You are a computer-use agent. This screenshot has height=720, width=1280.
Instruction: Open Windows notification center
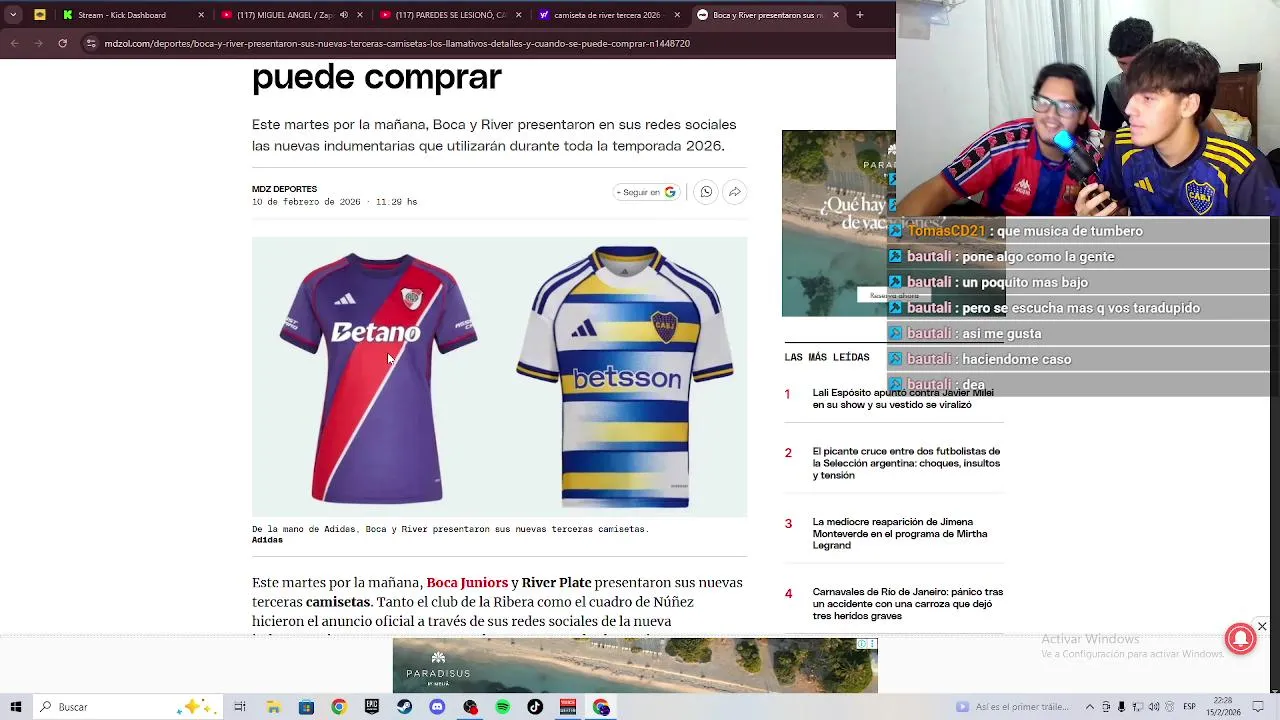pyautogui.click(x=1258, y=707)
